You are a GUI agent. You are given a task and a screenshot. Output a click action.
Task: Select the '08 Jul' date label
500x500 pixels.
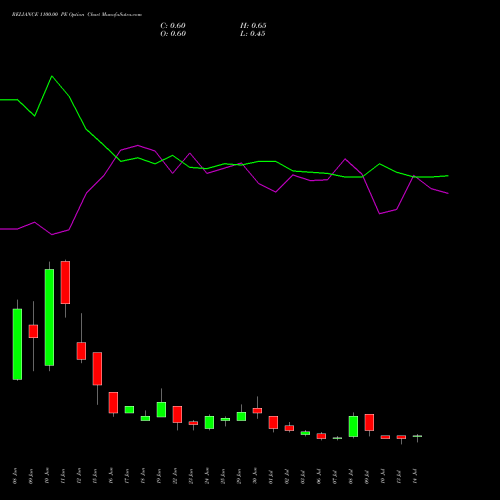click(x=351, y=476)
